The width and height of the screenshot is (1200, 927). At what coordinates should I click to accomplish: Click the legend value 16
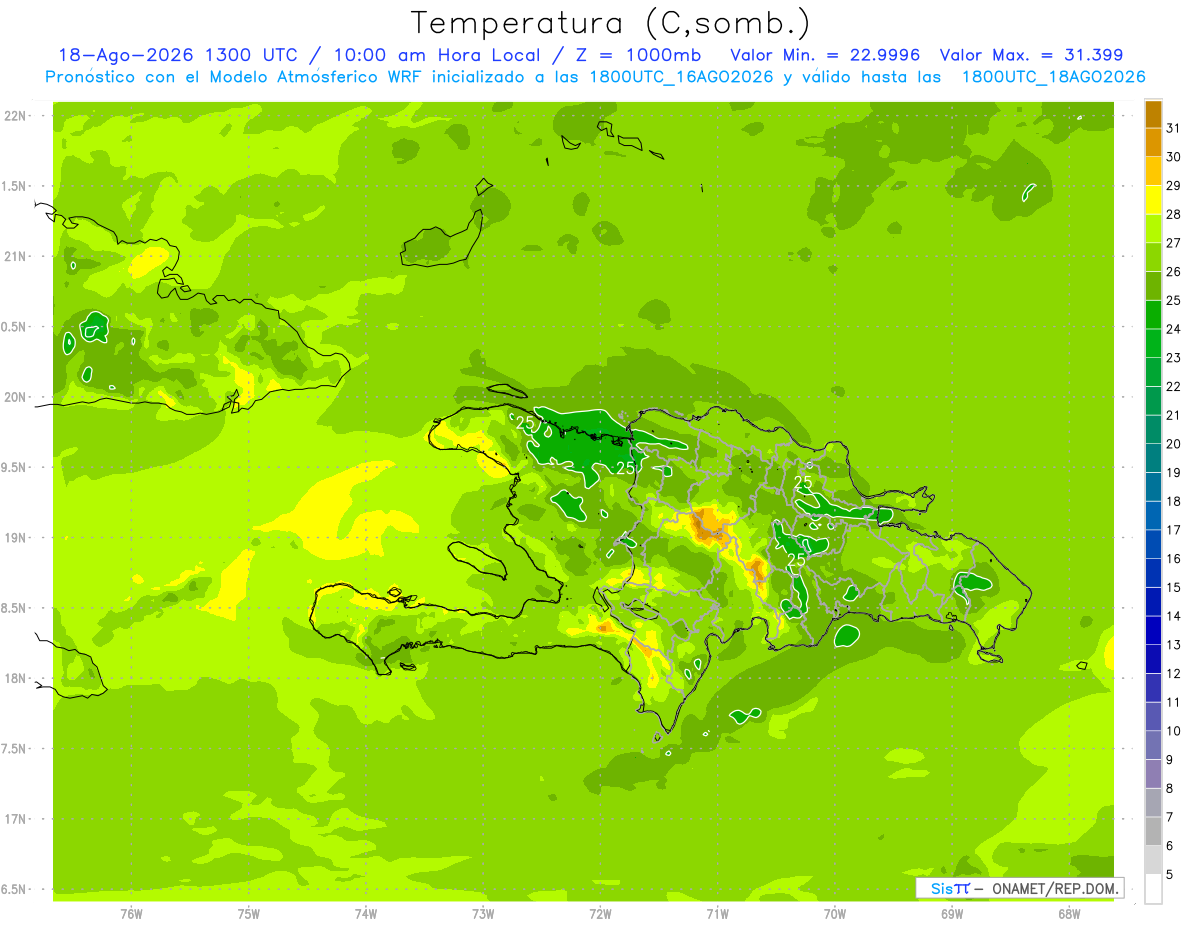pos(1174,559)
